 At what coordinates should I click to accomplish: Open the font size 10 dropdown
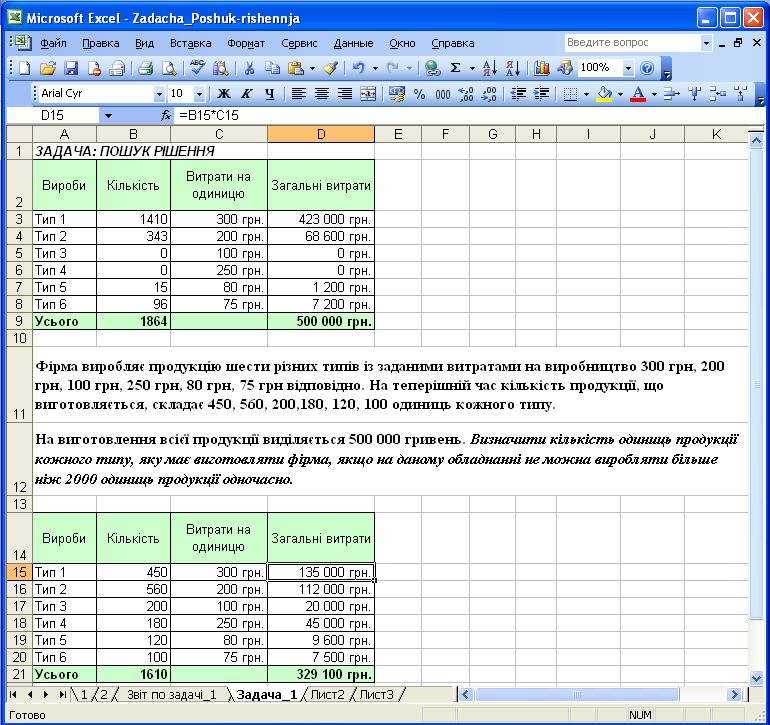pos(199,93)
